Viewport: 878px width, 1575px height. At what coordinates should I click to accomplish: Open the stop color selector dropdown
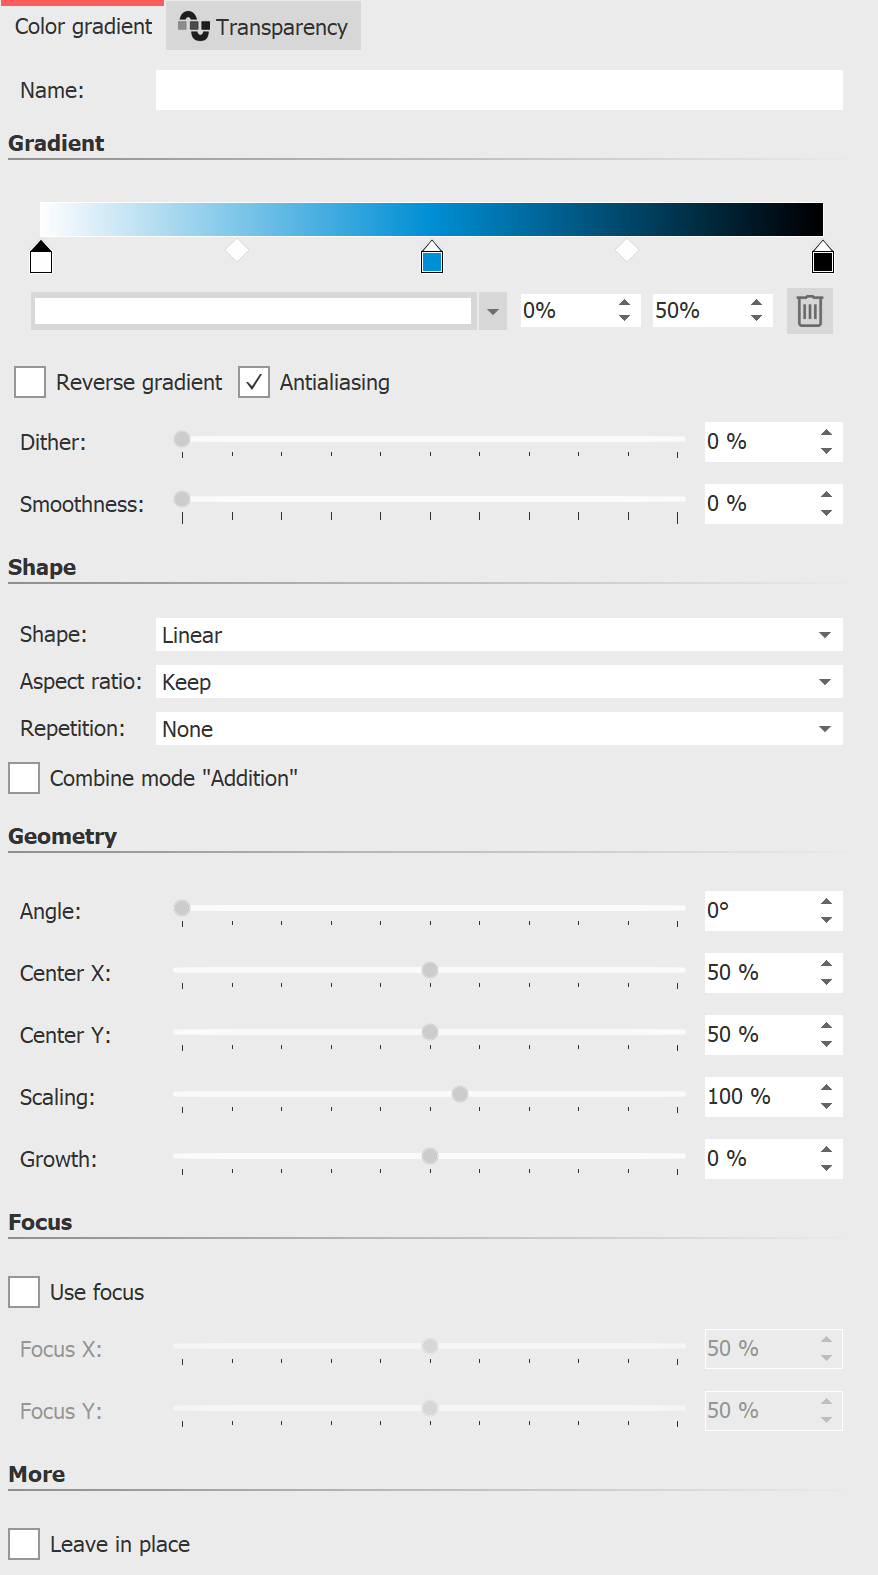click(491, 310)
